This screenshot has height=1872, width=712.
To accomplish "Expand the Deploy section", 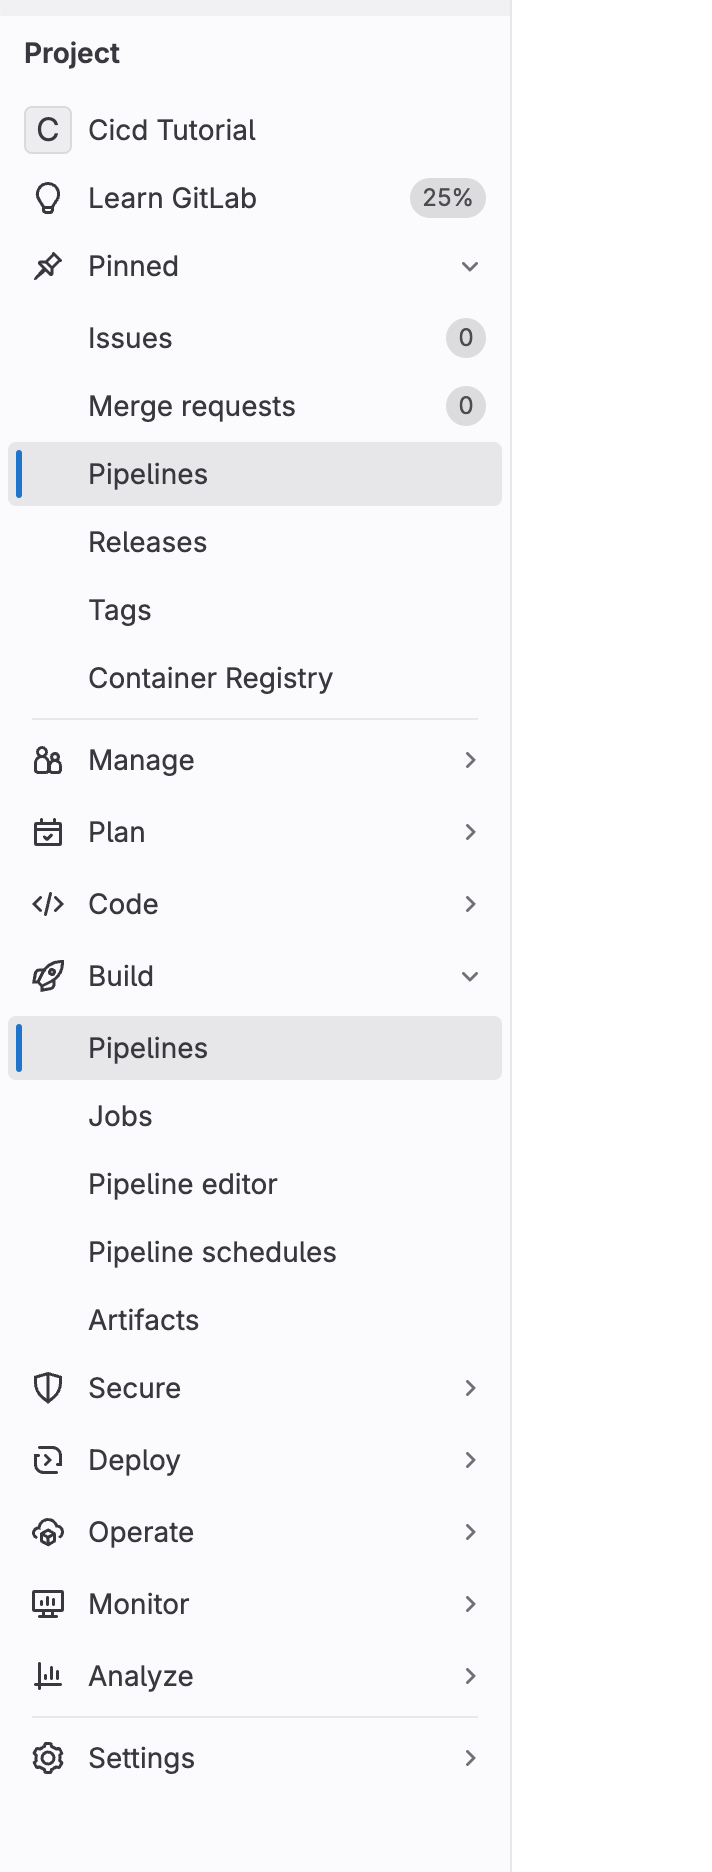I will [x=470, y=1459].
